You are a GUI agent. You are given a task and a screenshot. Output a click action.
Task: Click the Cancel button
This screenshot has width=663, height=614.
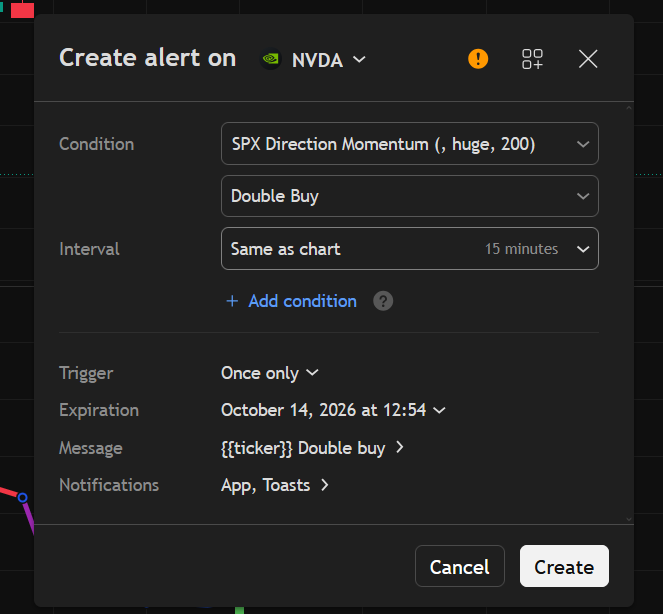460,566
